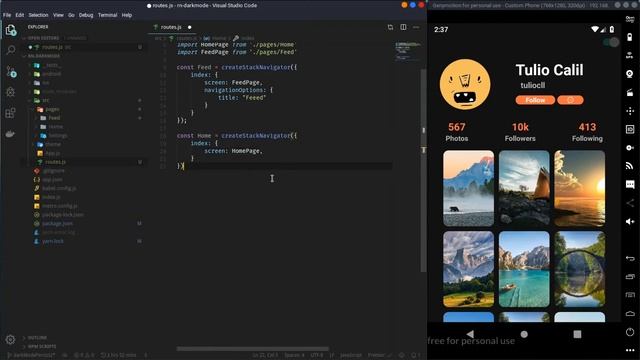Expand the Outline panel

point(37,338)
